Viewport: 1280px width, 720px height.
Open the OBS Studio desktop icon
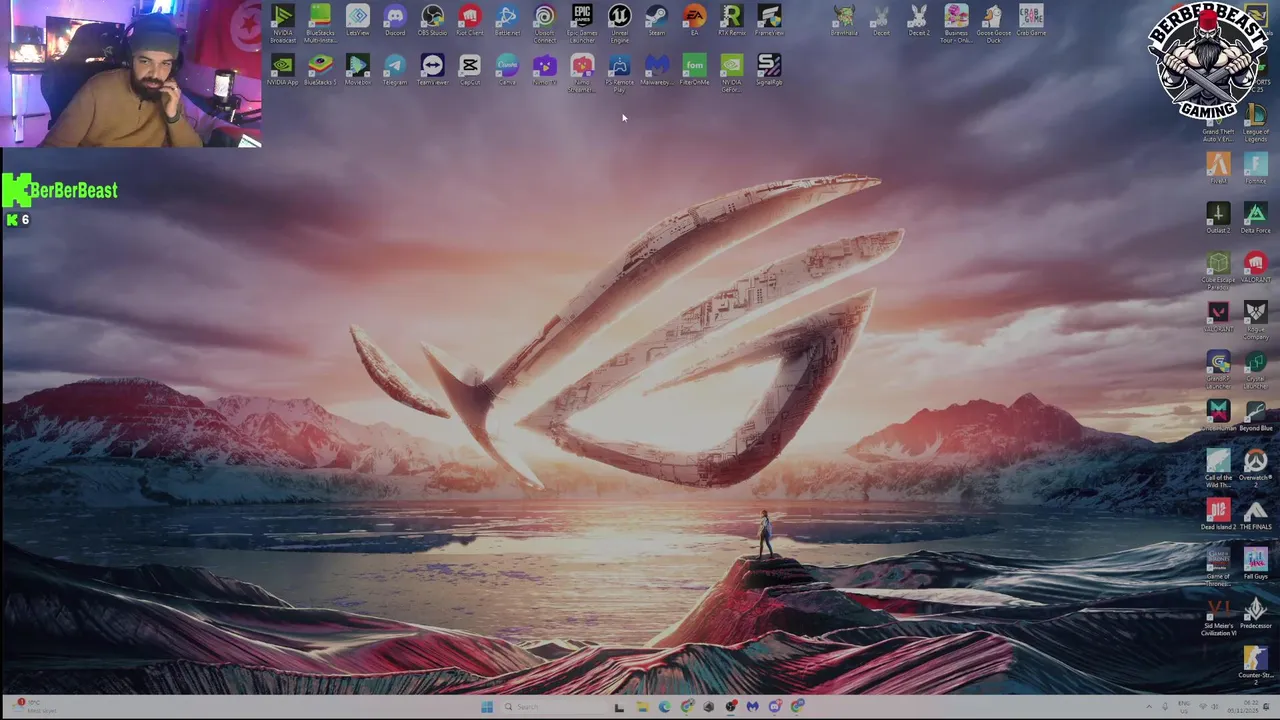click(432, 20)
